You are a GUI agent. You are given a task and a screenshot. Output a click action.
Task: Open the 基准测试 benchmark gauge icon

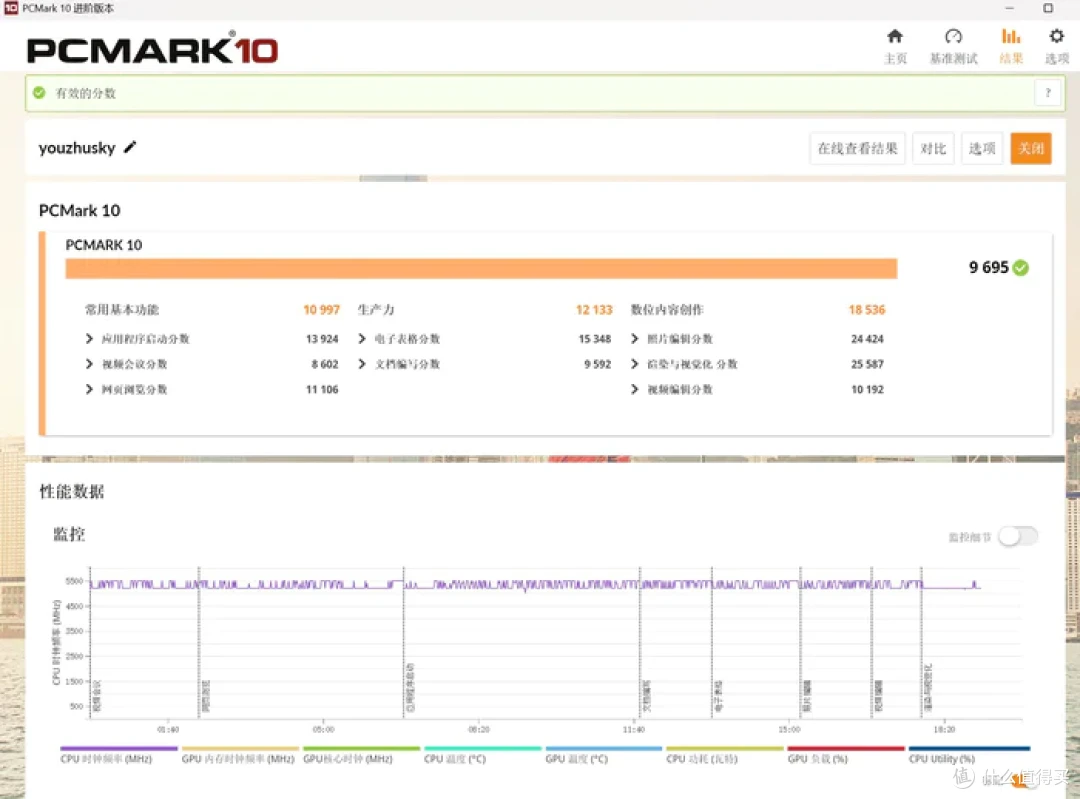pyautogui.click(x=953, y=37)
